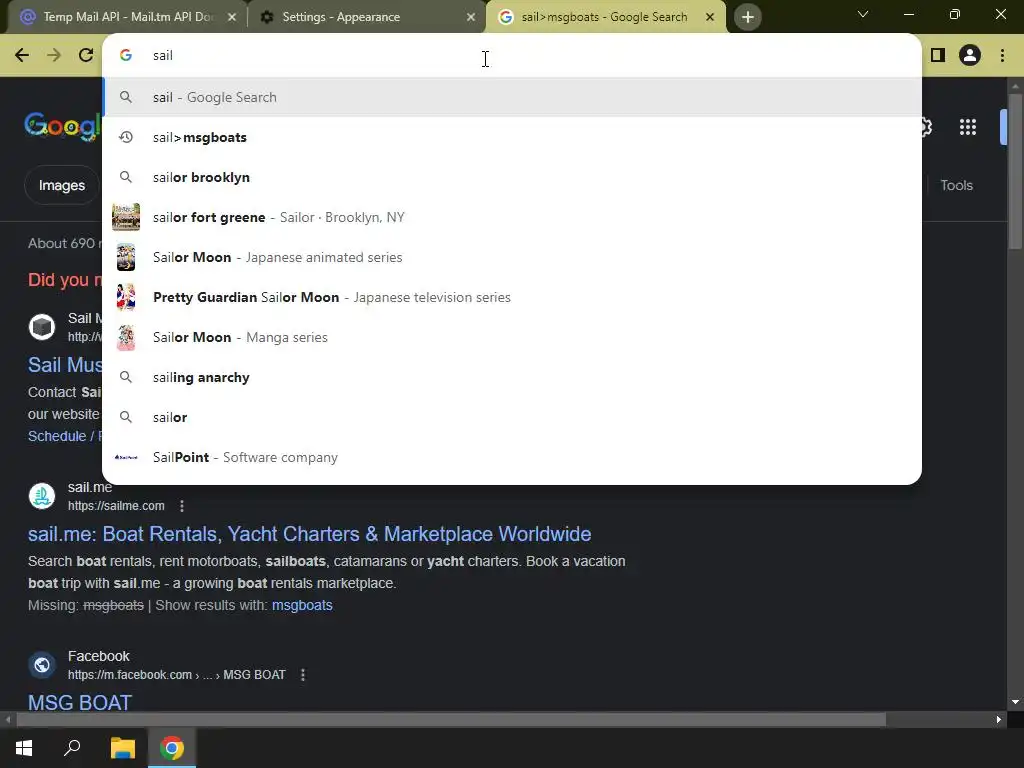Click the SailPoint logo icon
1024x768 pixels.
click(126, 457)
